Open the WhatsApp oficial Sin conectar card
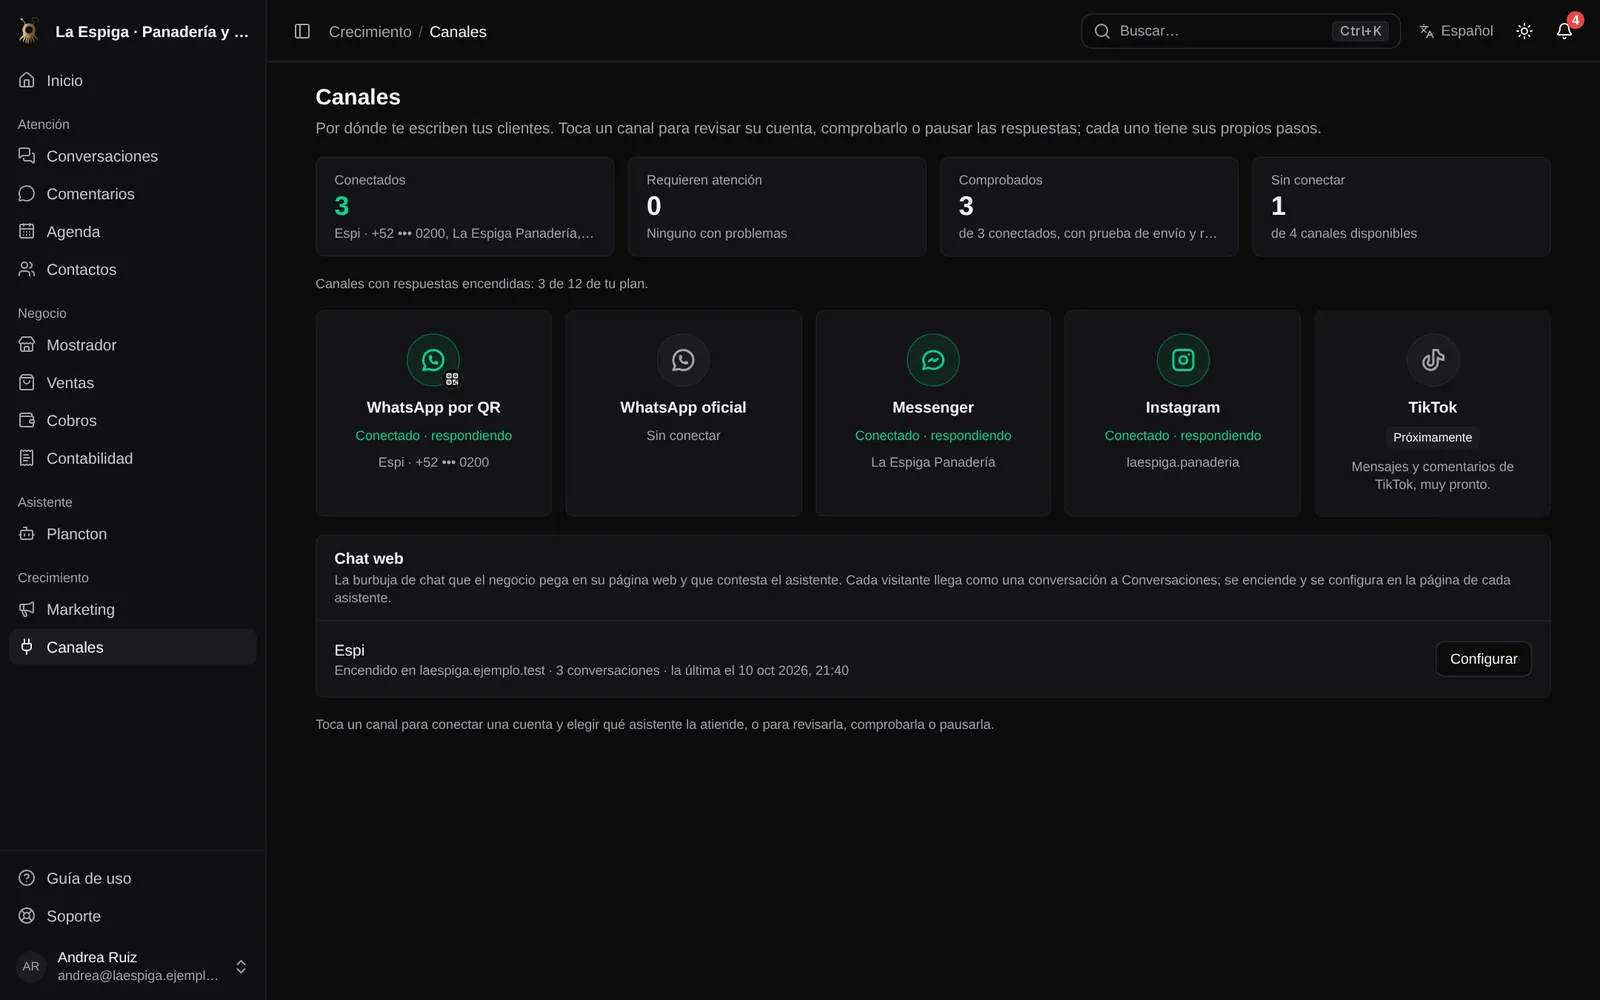 coord(683,413)
